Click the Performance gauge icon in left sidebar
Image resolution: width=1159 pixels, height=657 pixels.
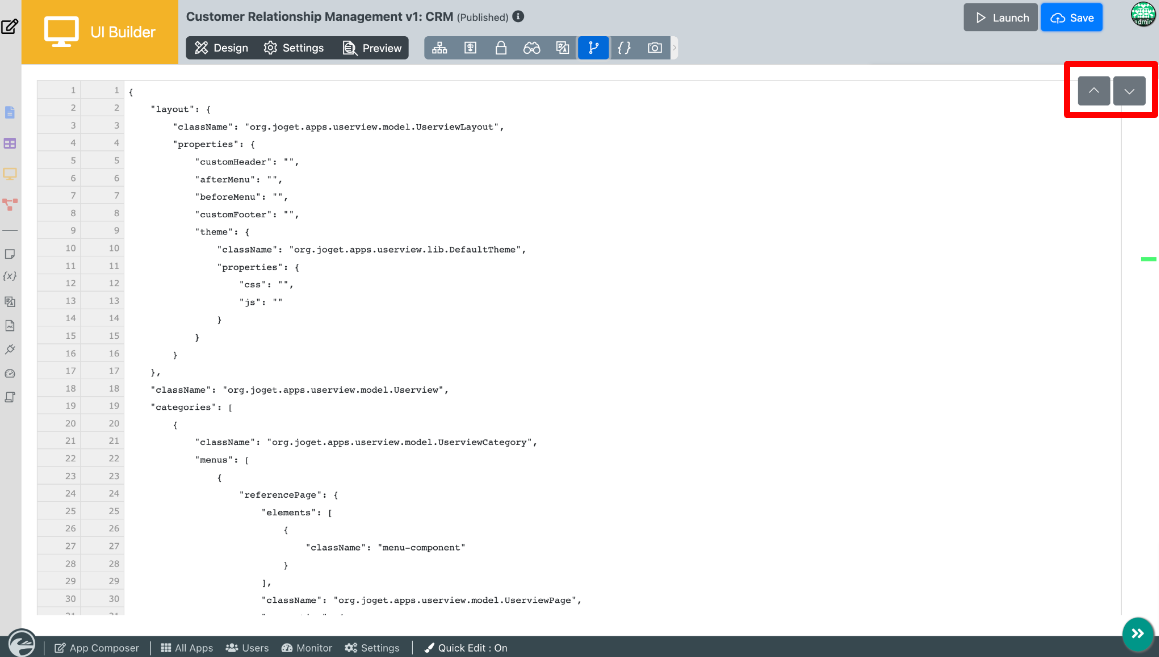click(10, 373)
